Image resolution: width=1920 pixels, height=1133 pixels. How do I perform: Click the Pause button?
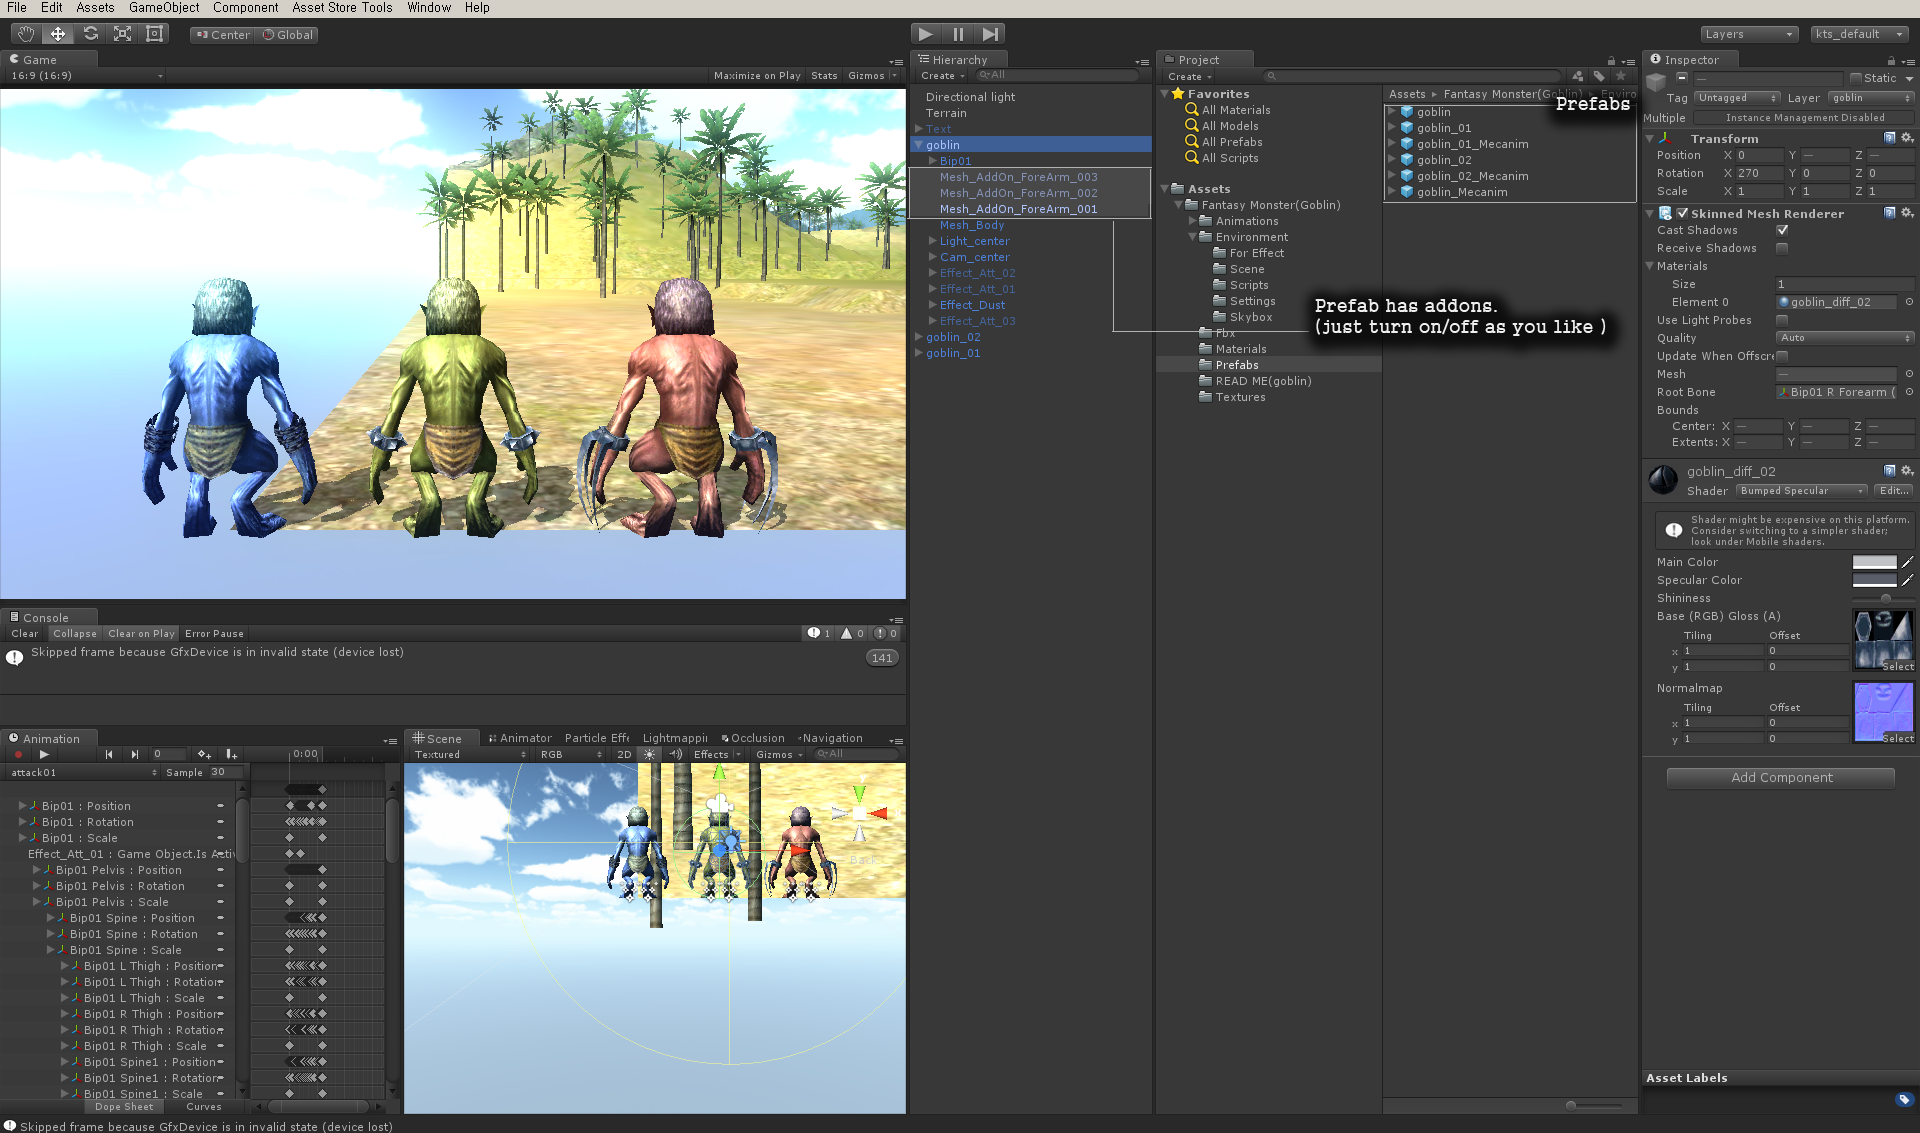(x=957, y=34)
